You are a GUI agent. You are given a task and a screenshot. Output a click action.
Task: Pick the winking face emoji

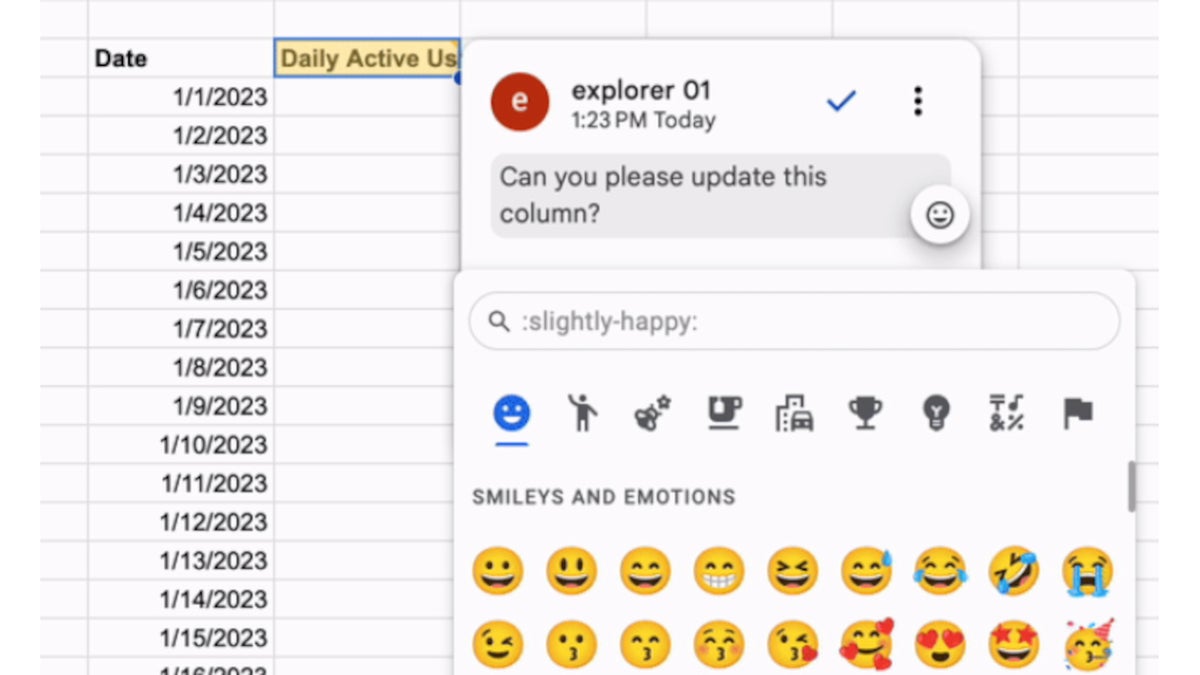(x=497, y=645)
